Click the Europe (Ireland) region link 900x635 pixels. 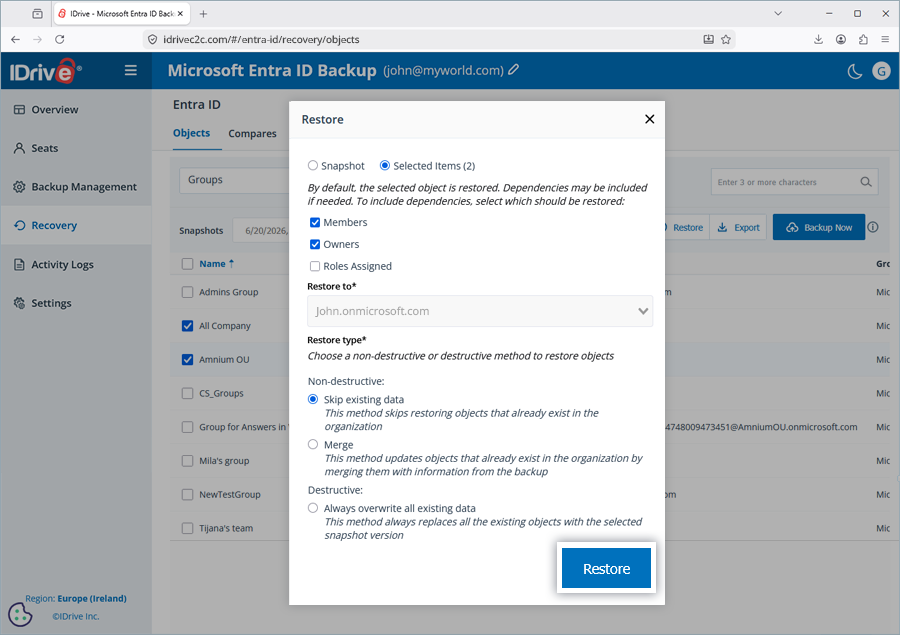[x=92, y=598]
